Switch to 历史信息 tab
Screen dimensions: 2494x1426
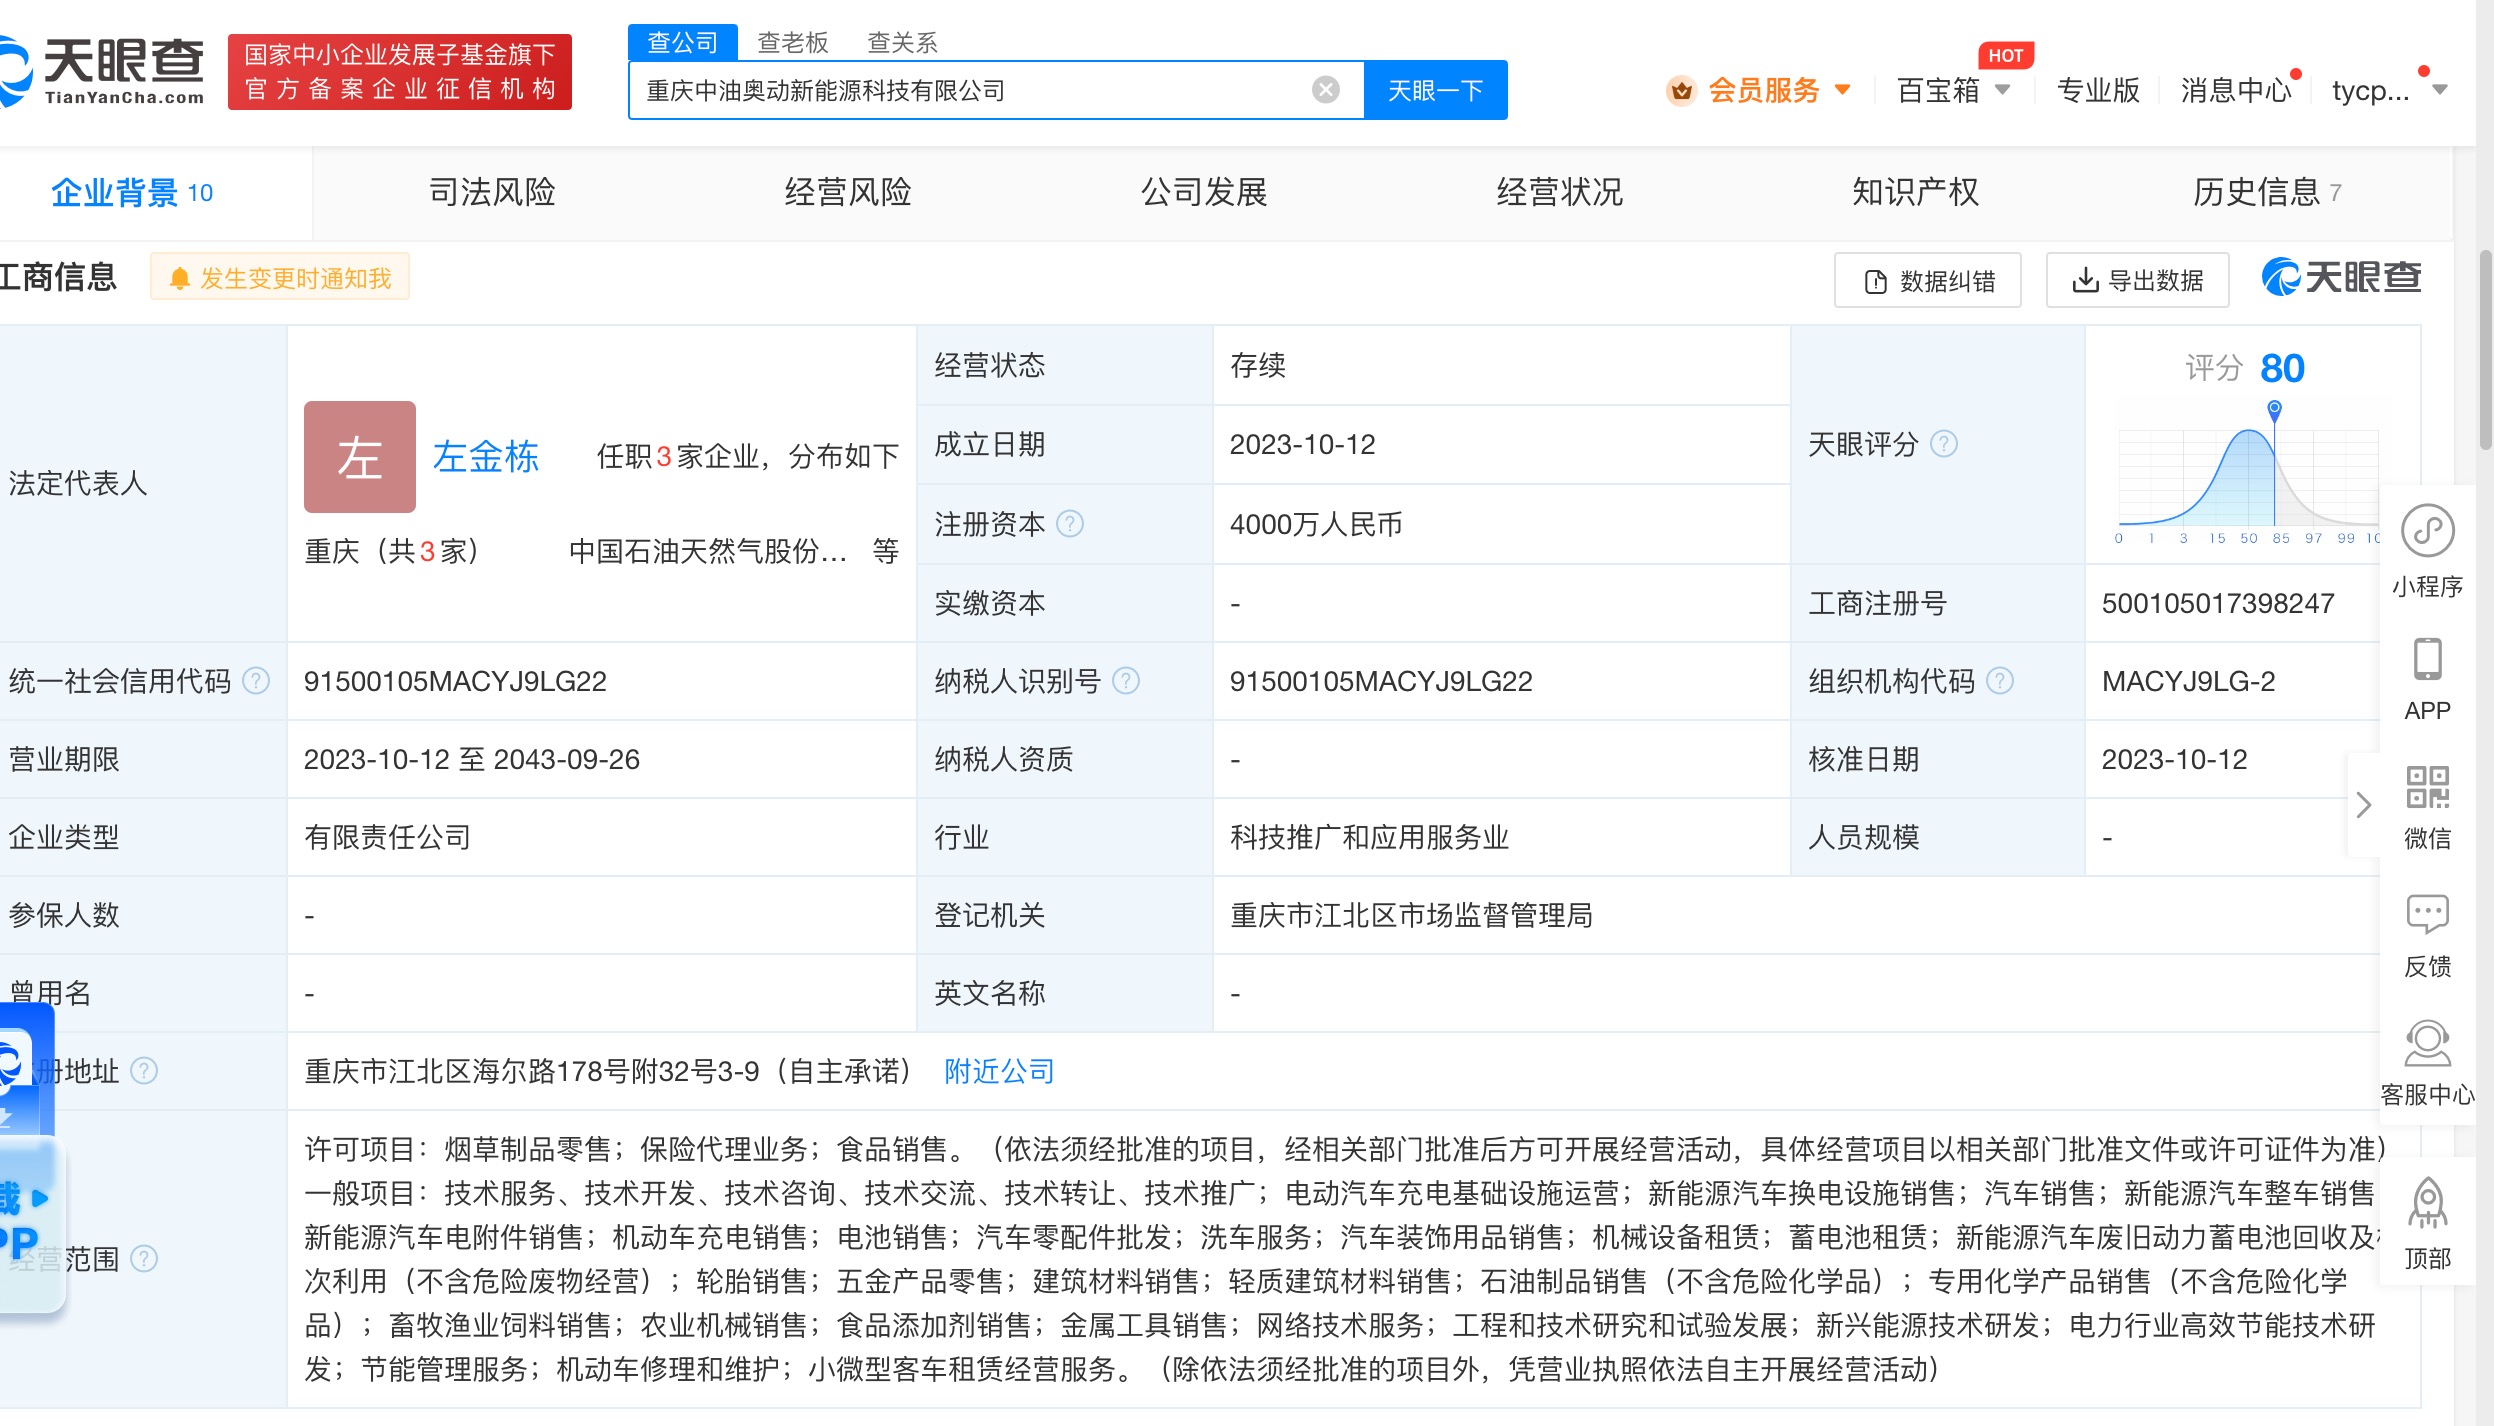pyautogui.click(x=2267, y=192)
